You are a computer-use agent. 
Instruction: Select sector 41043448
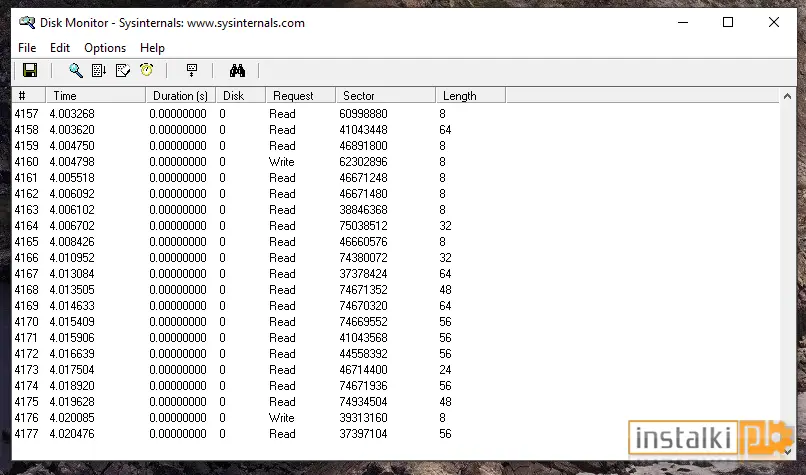[363, 130]
